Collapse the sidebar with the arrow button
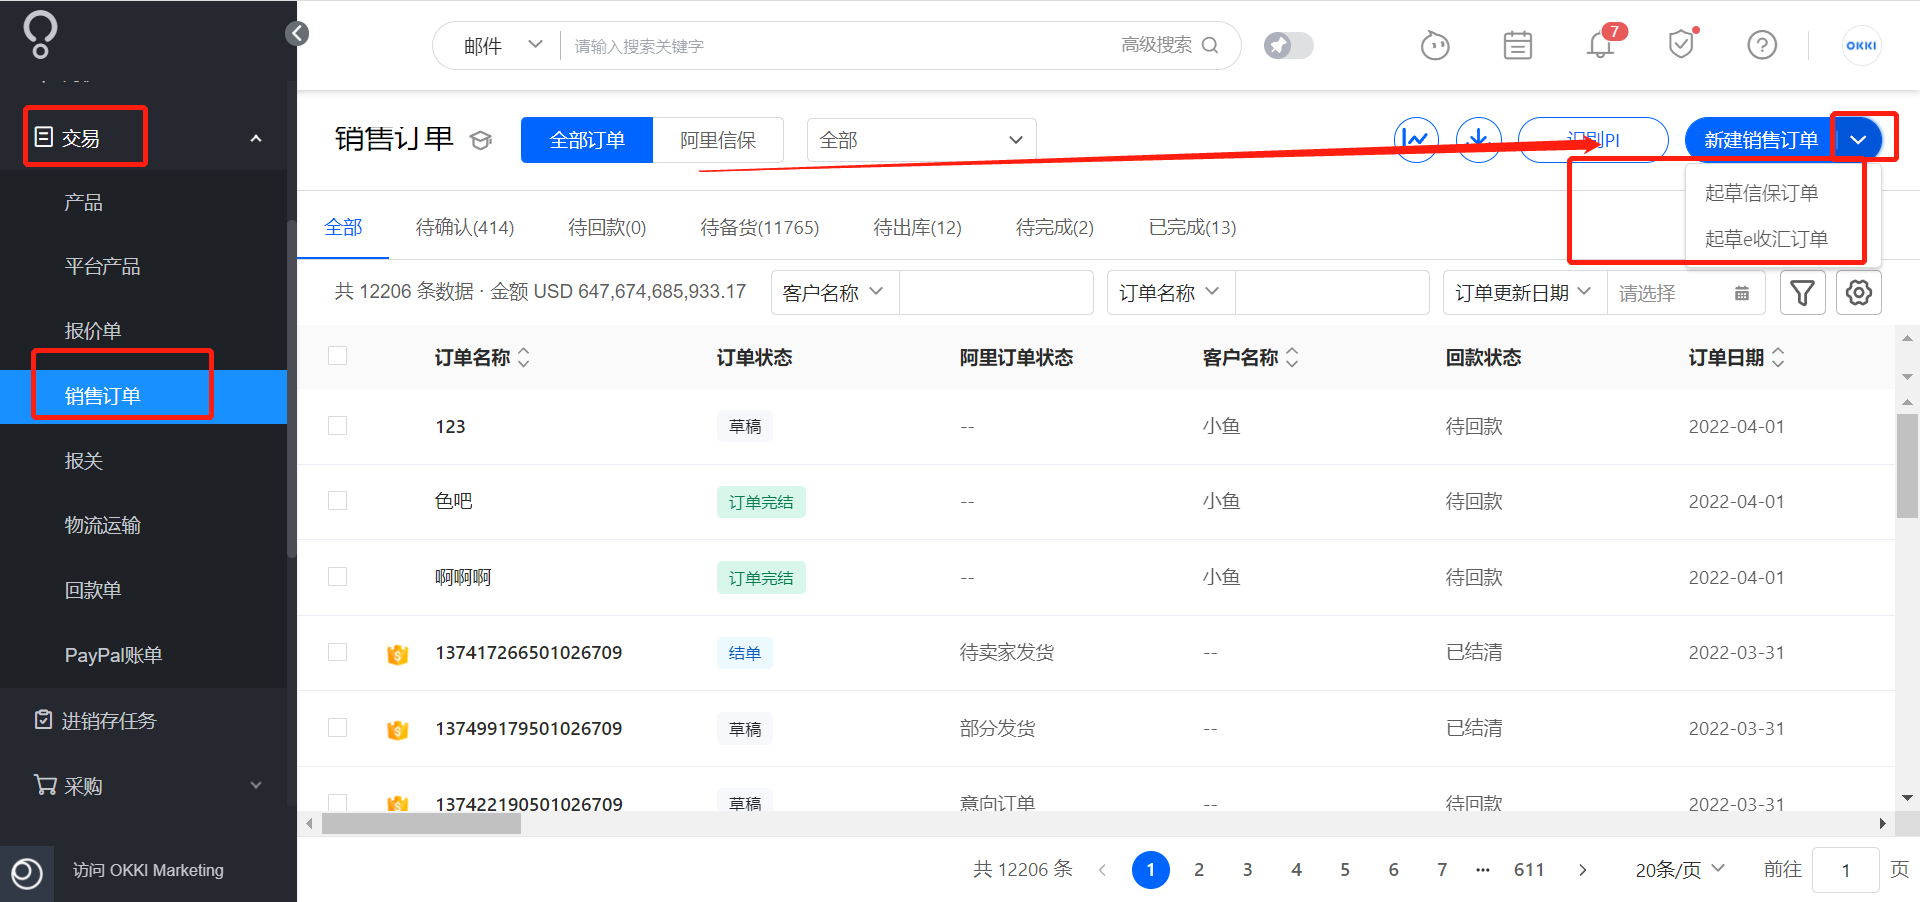 (x=297, y=33)
